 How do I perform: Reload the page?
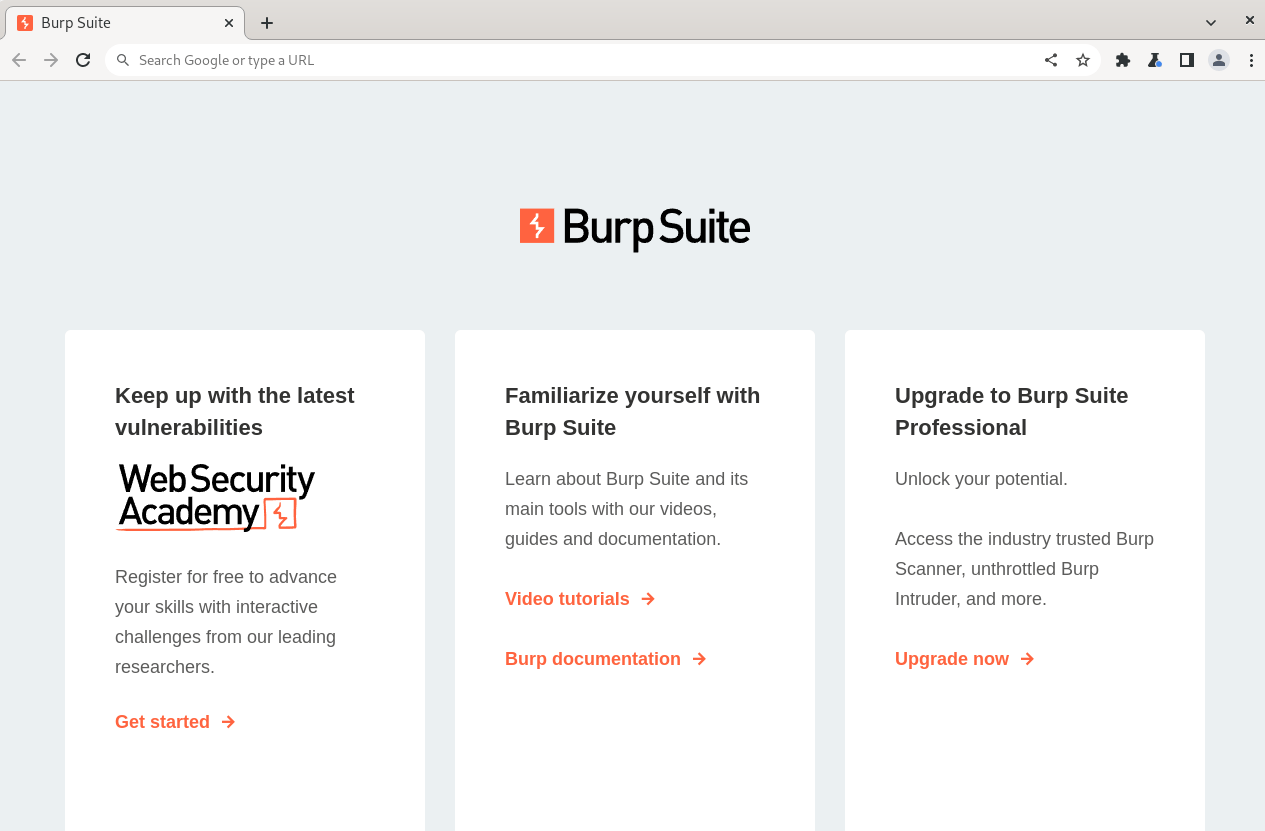[x=83, y=60]
